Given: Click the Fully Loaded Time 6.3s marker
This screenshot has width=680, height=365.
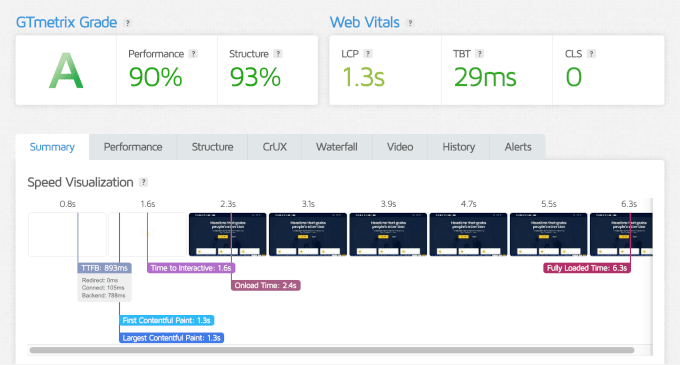Looking at the screenshot, I should click(587, 268).
